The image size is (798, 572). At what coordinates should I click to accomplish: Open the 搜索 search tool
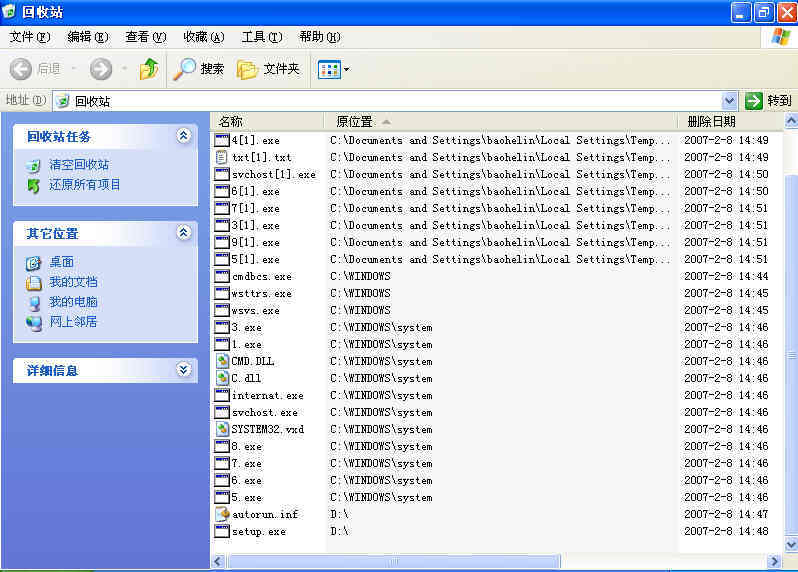click(x=199, y=69)
